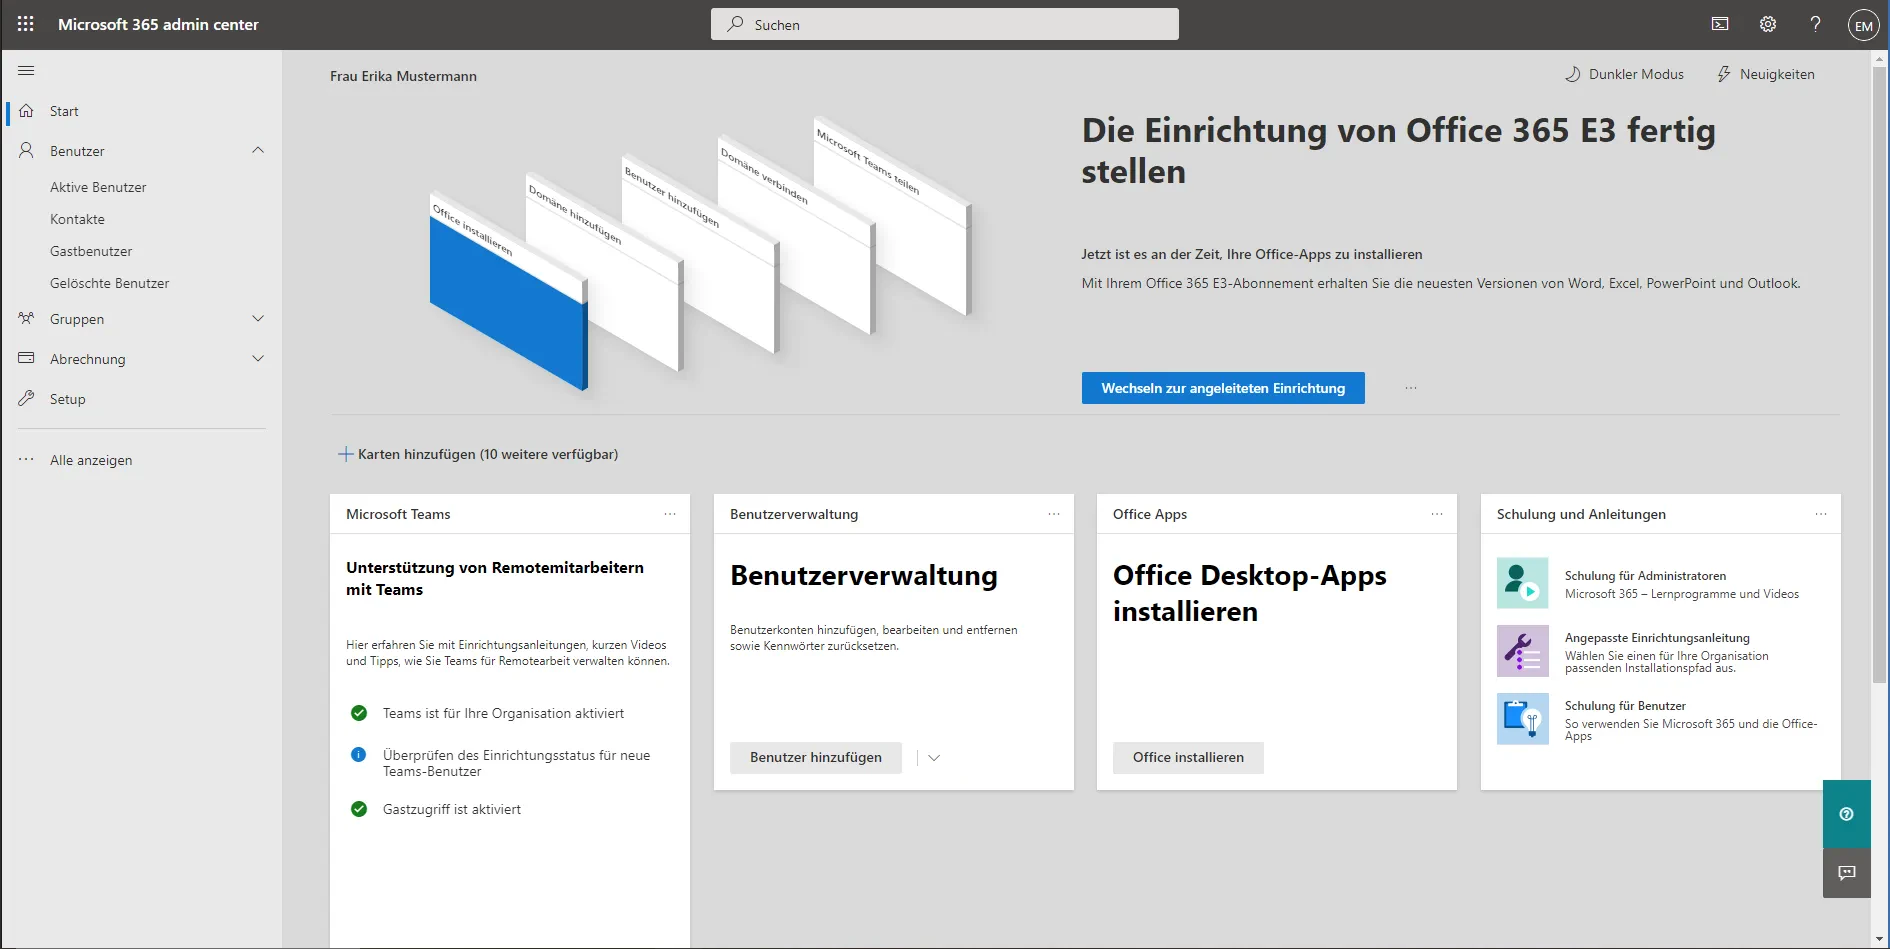This screenshot has height=949, width=1890.
Task: Click the Microsoft 365 admin center title
Action: tap(158, 24)
